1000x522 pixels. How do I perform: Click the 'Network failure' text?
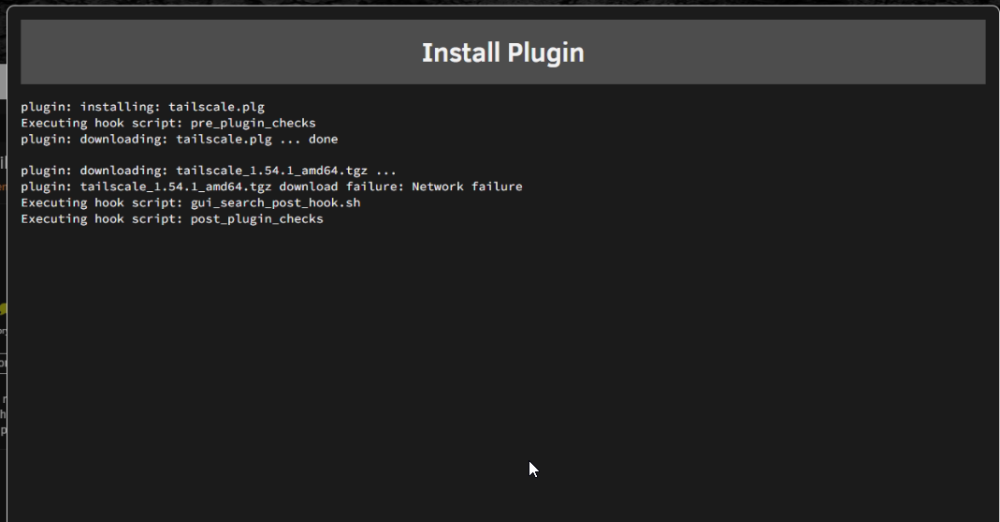(467, 186)
